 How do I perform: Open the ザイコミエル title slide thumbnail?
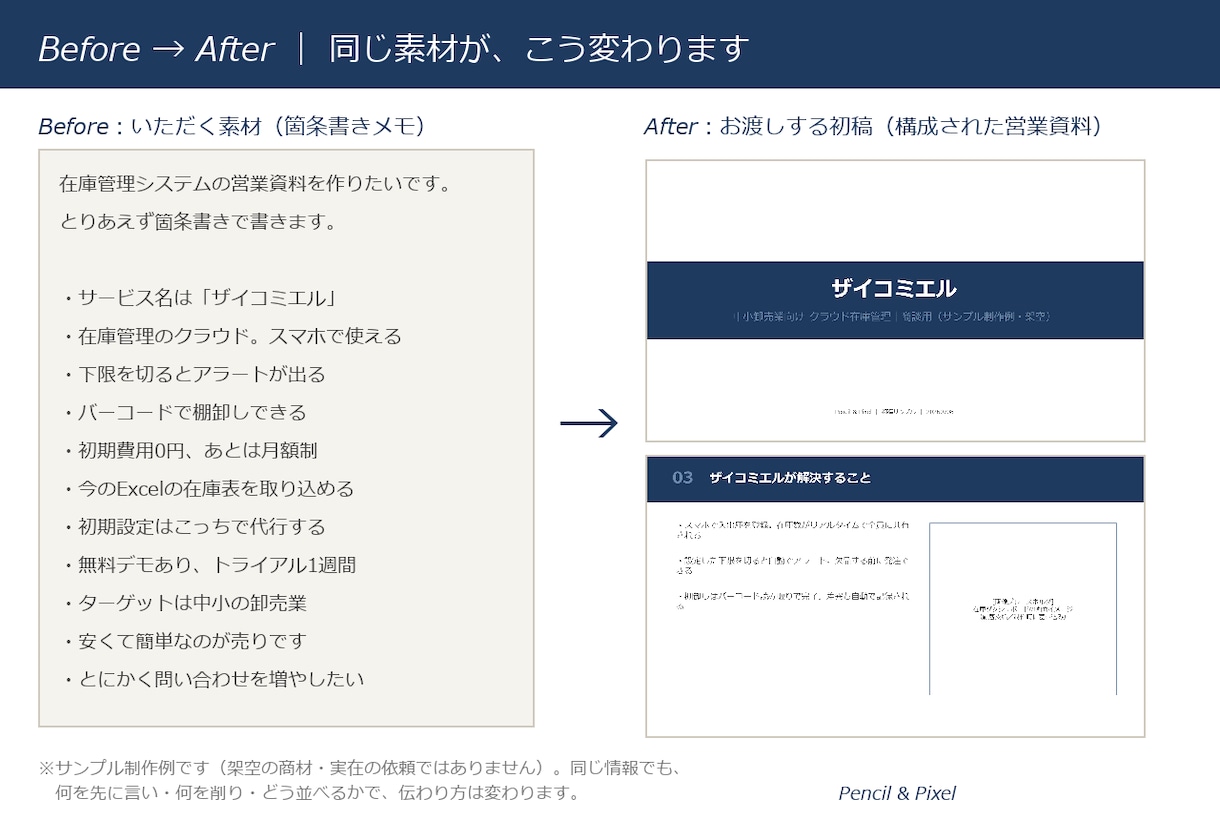pyautogui.click(x=895, y=301)
